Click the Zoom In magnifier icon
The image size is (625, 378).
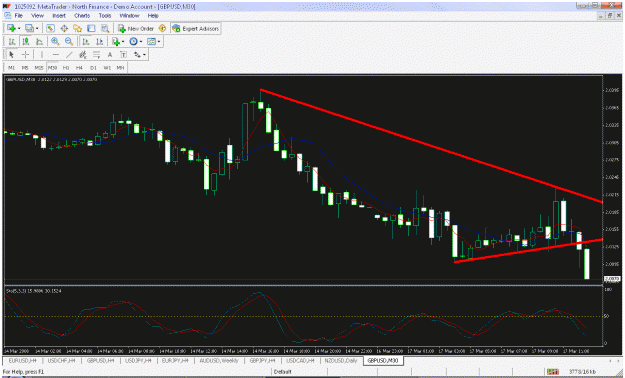click(x=55, y=41)
